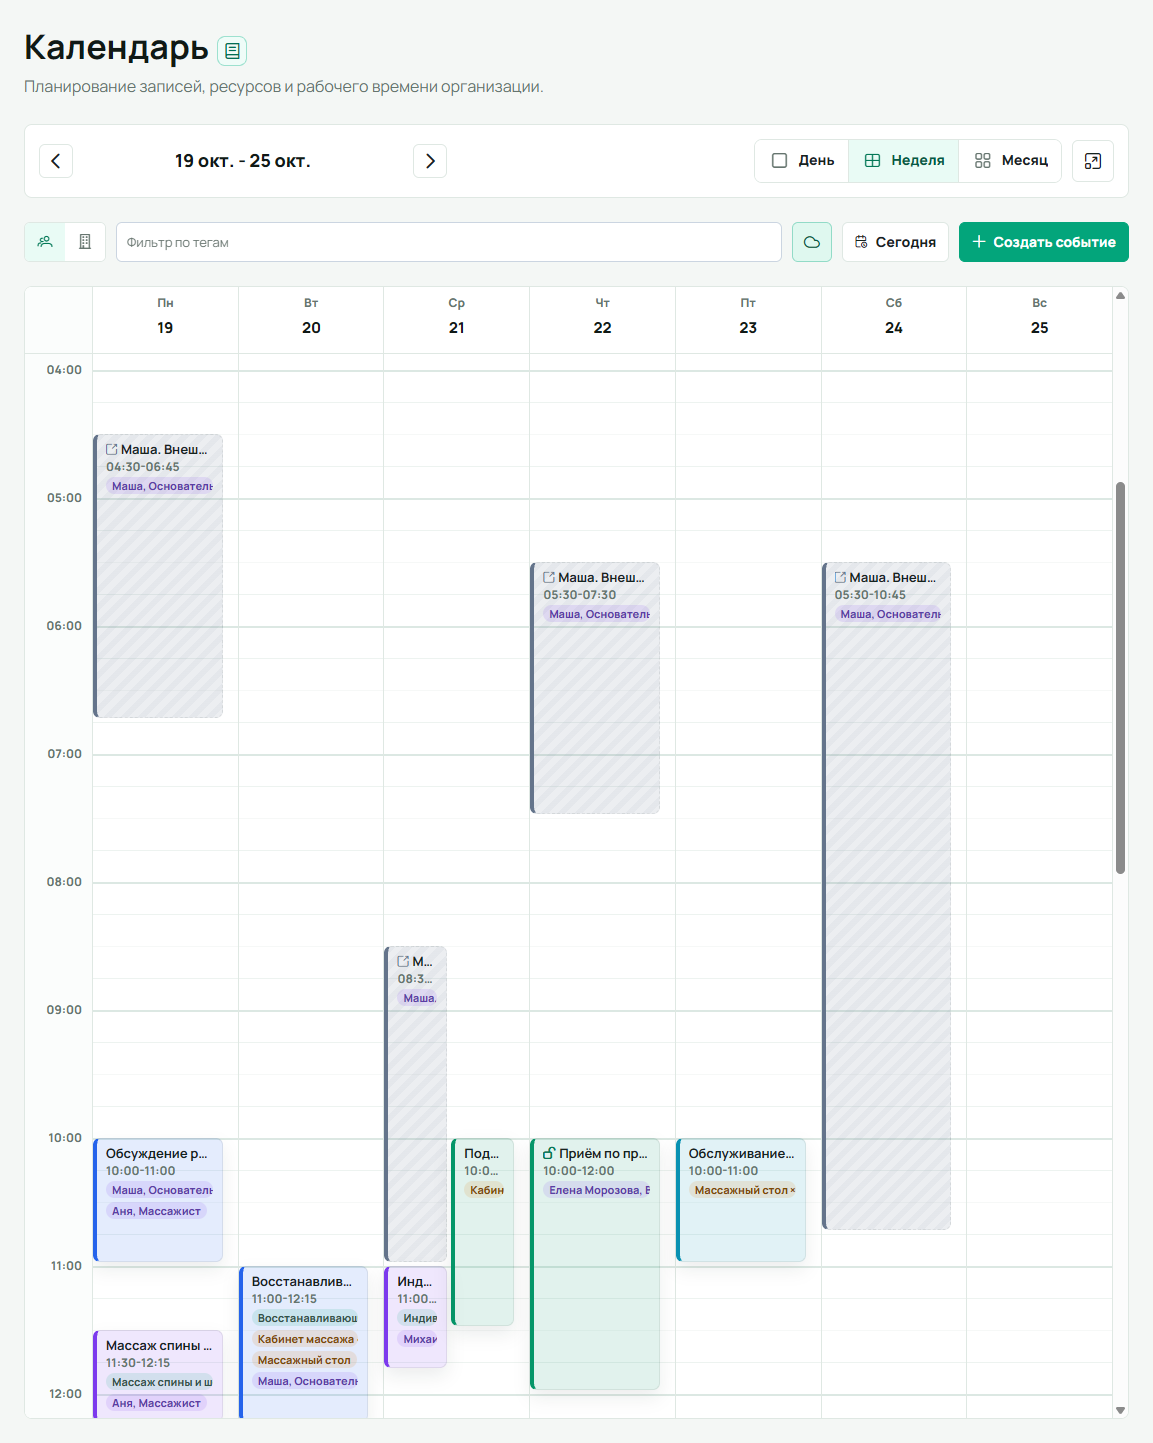The width and height of the screenshot is (1153, 1443).
Task: Click the Кабинет массажа tag in the Восстанавлив… event
Action: [305, 1339]
